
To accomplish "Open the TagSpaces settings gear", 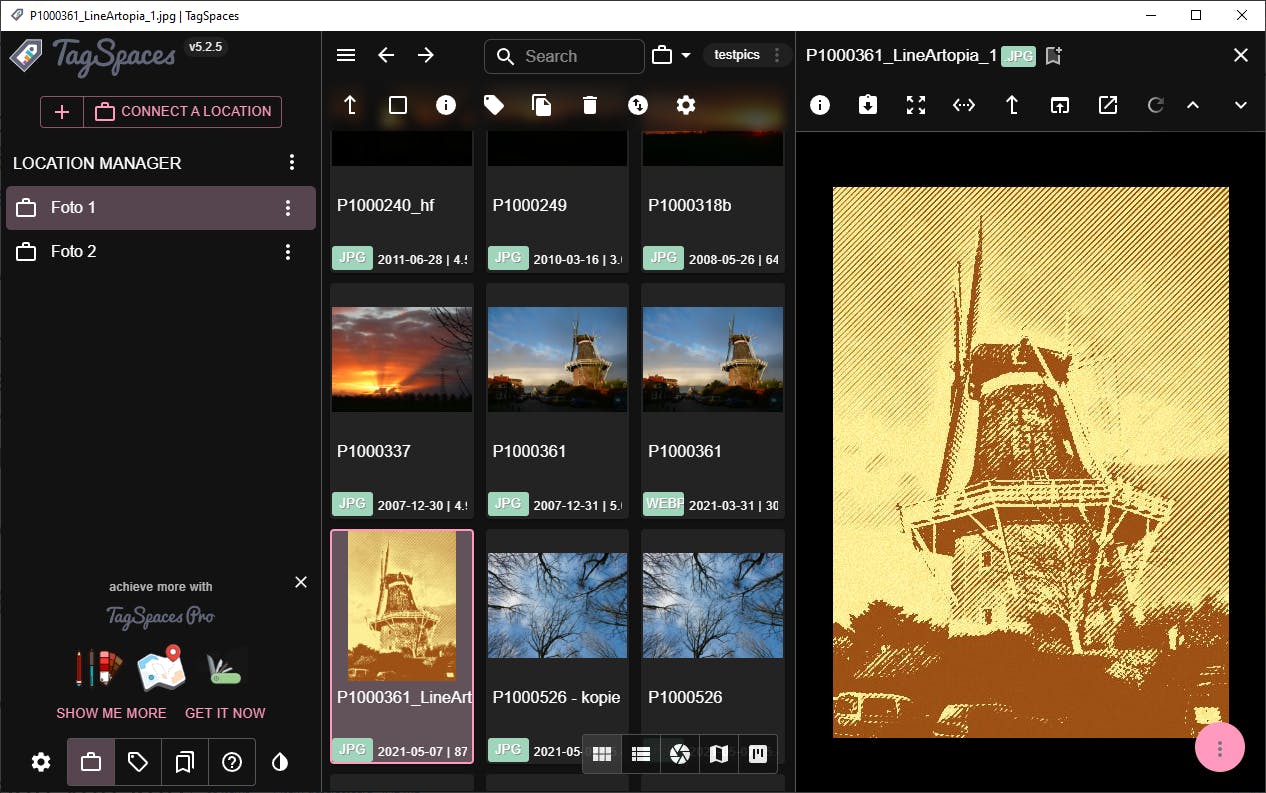I will 40,762.
